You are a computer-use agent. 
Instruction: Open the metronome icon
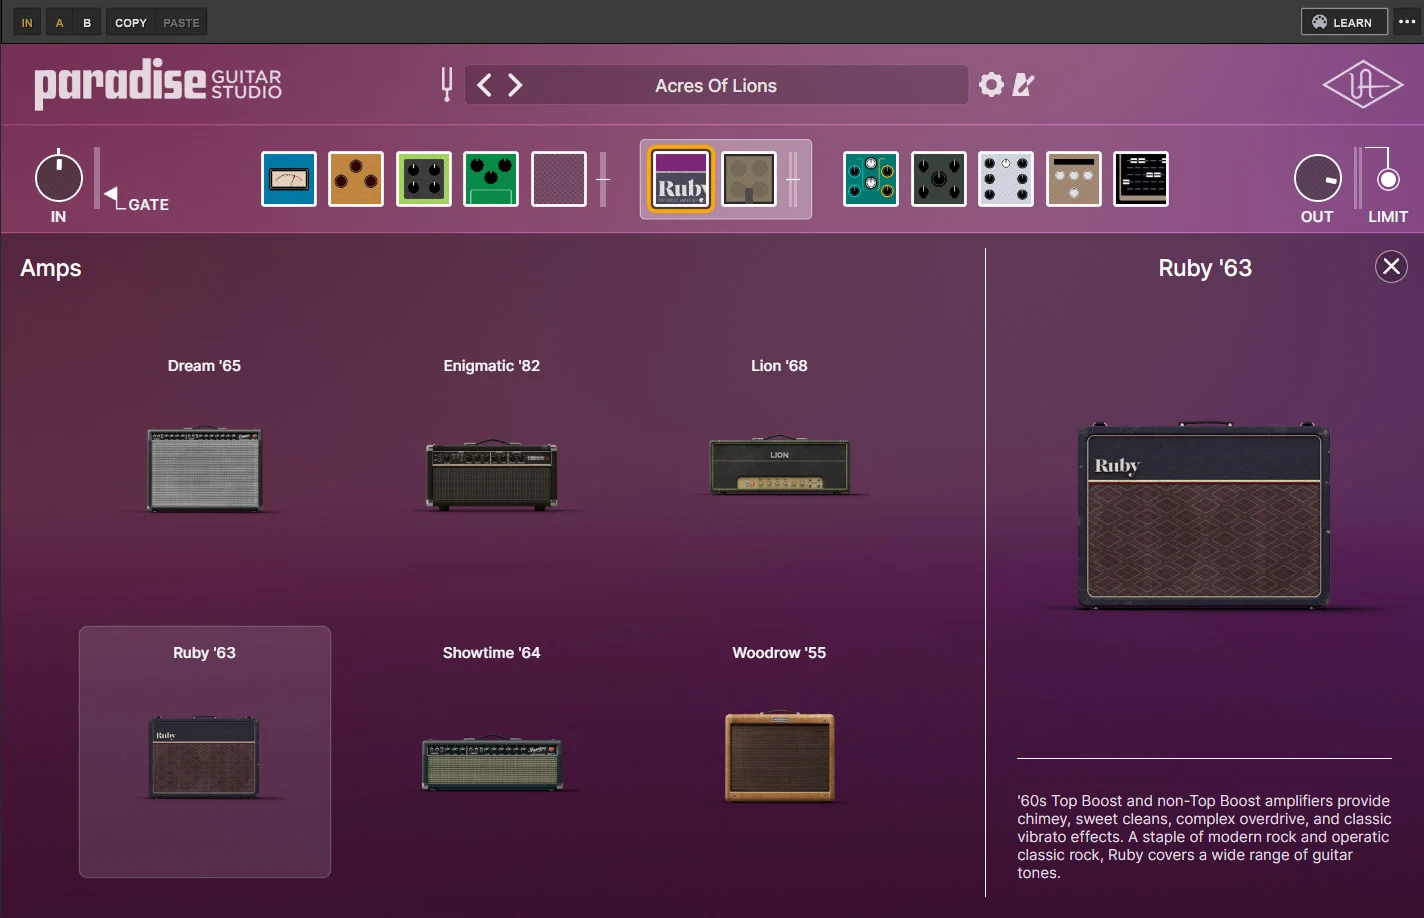(1023, 85)
